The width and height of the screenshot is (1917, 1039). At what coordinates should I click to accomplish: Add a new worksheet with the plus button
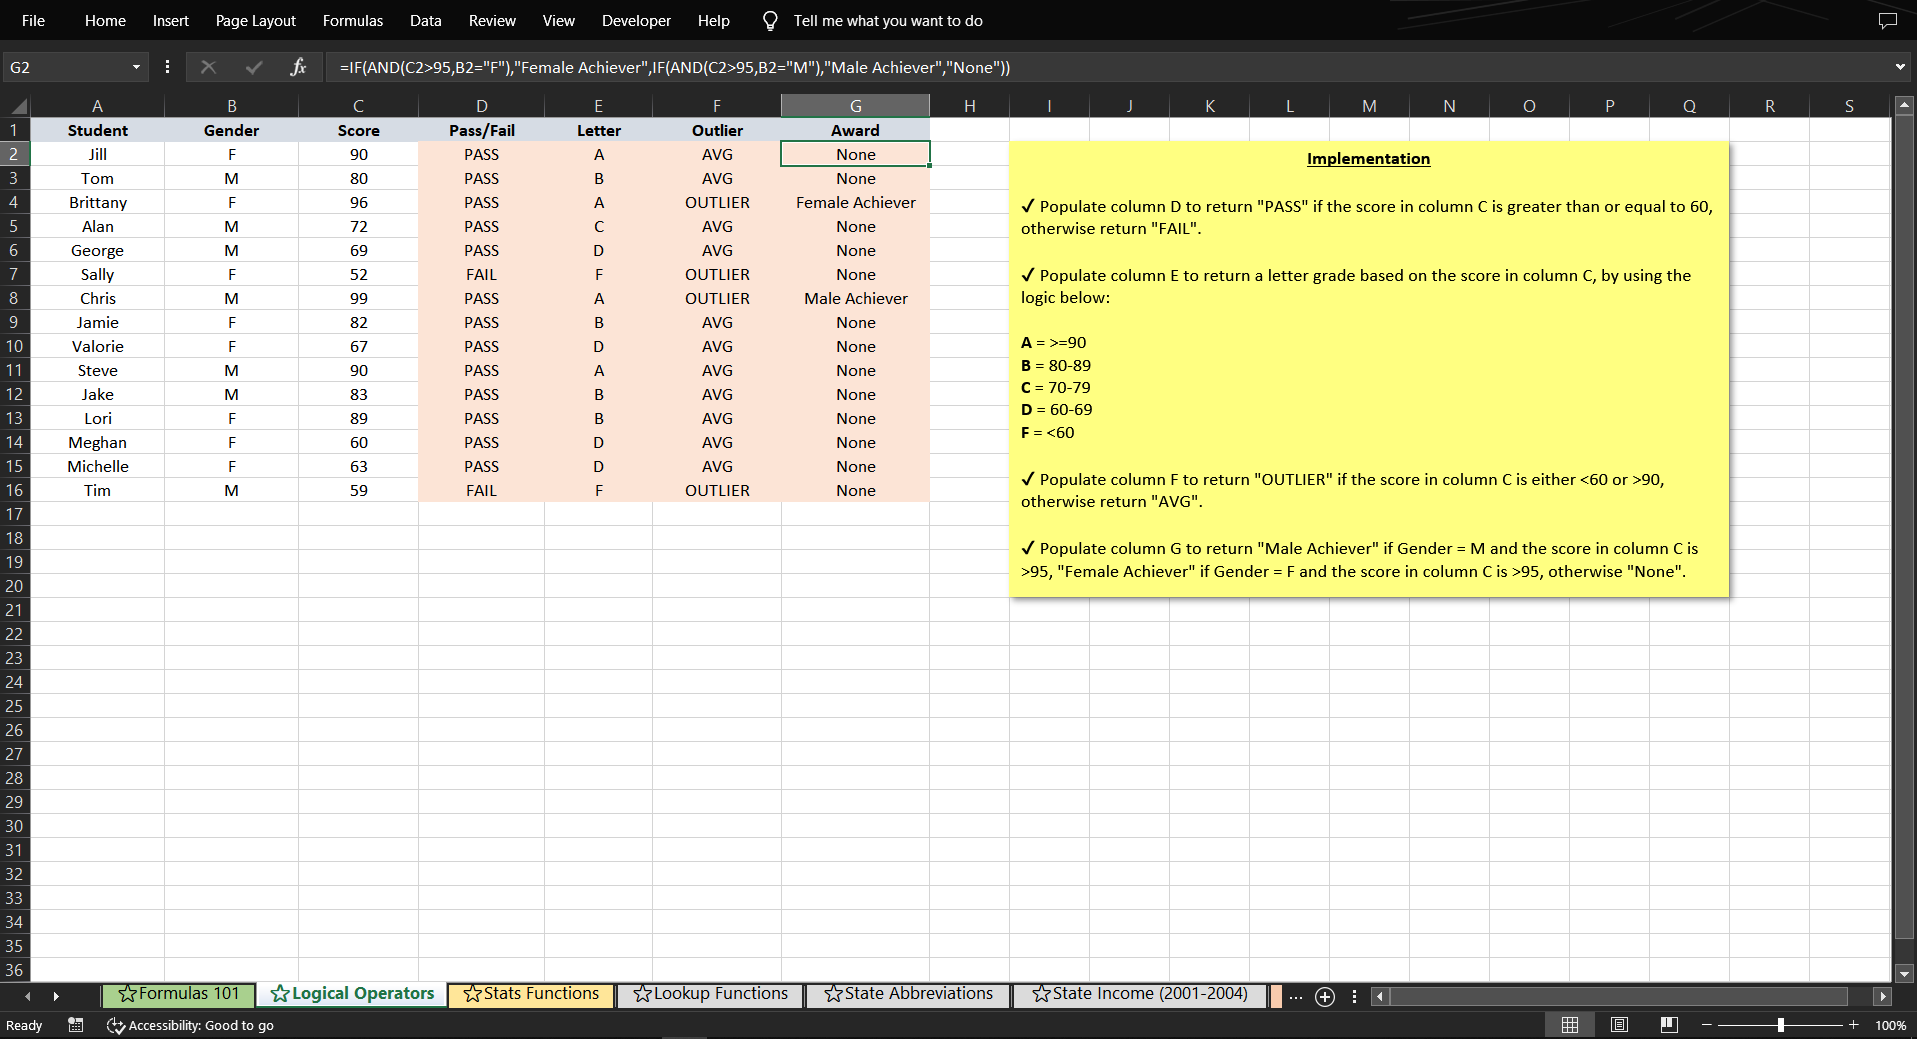point(1326,996)
